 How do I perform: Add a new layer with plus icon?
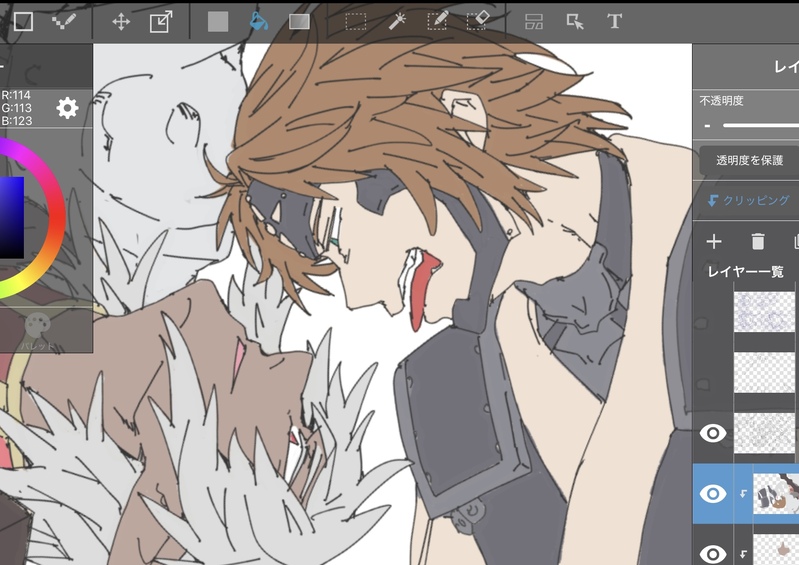click(714, 241)
